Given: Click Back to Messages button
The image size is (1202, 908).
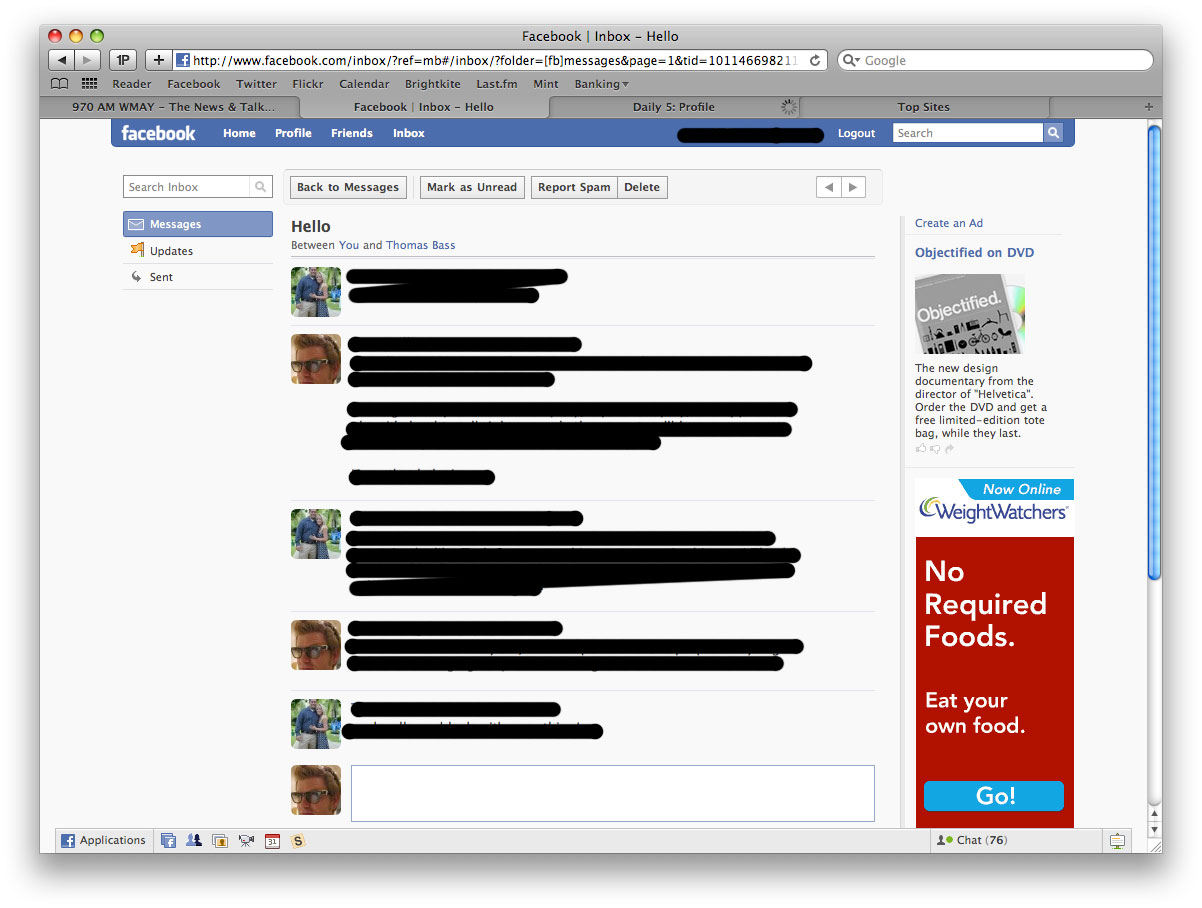Looking at the screenshot, I should (x=348, y=187).
